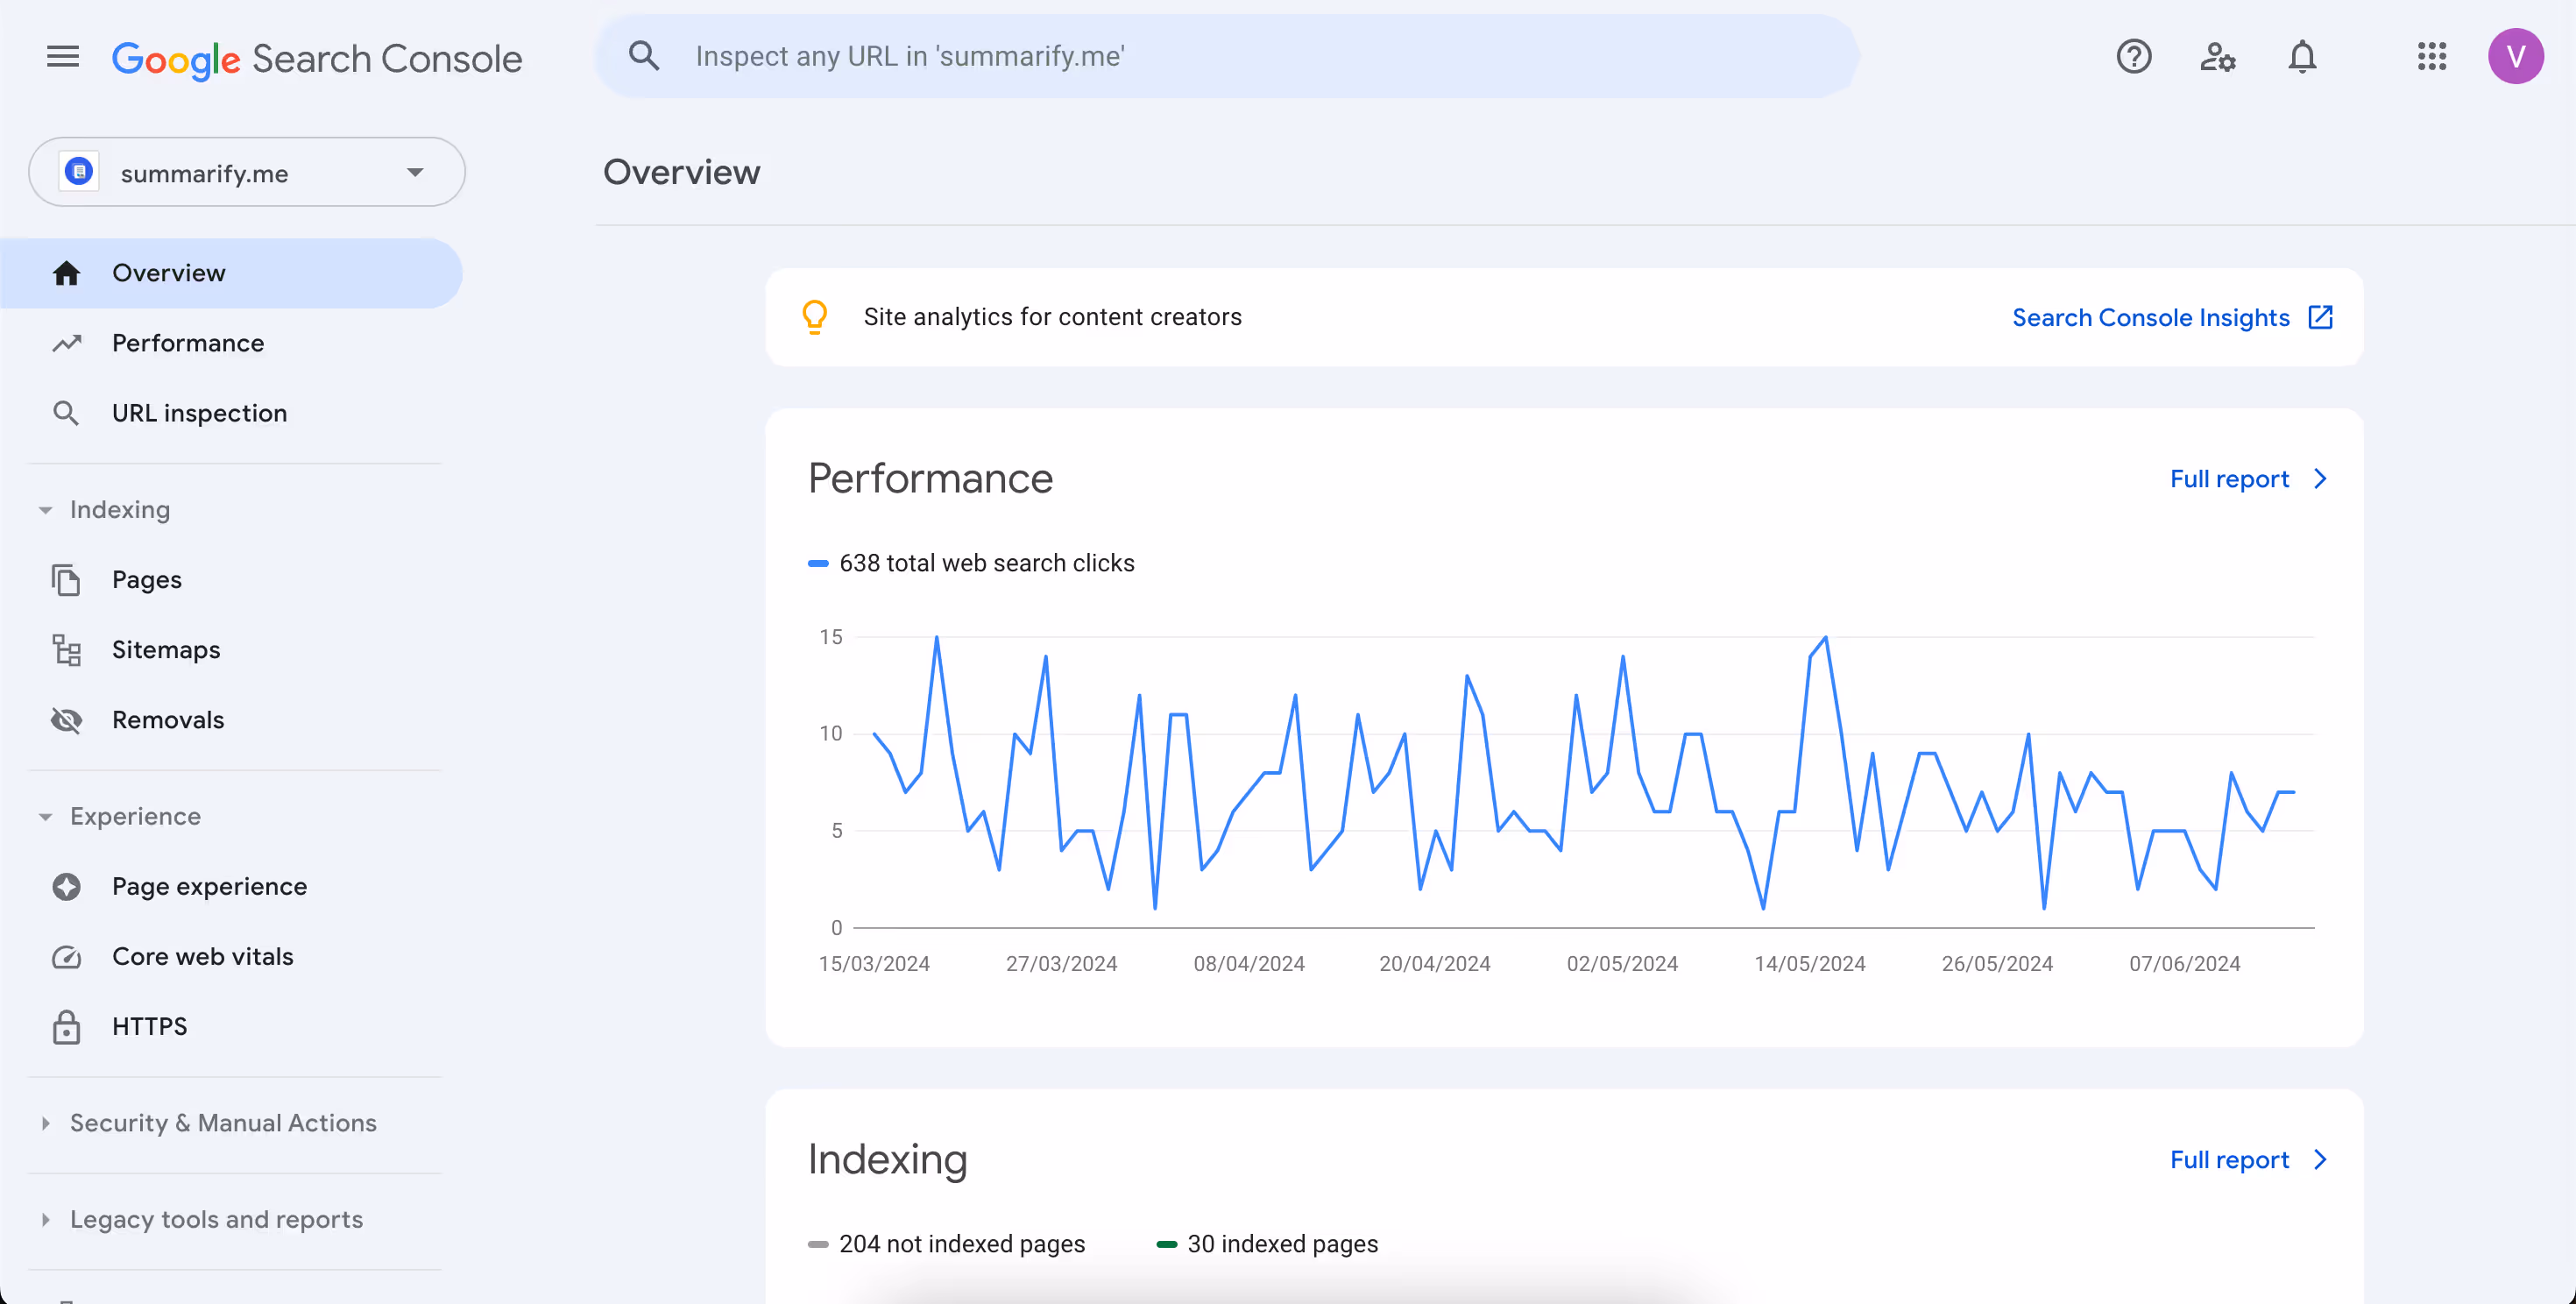Open the summarify.me property dropdown
The image size is (2576, 1304).
[247, 173]
